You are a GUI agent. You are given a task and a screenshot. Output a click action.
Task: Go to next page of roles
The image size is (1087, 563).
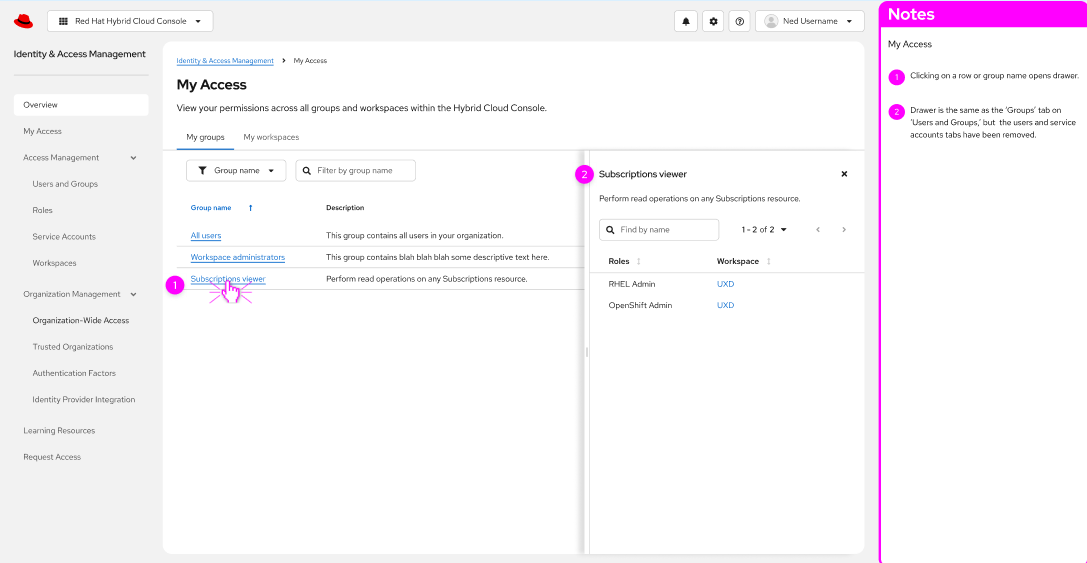(844, 230)
